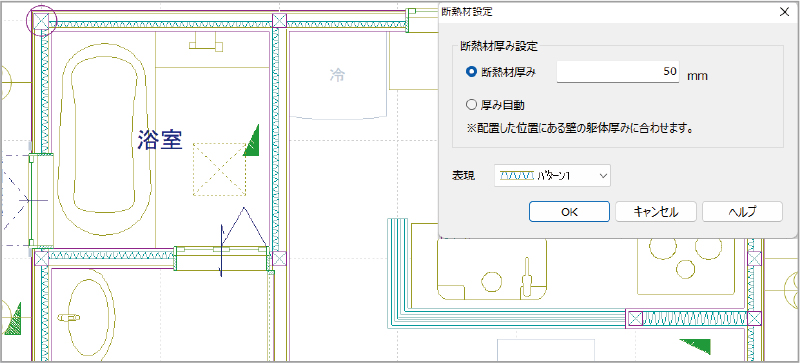Select the 断熱材厚み設定 group label

pos(499,46)
